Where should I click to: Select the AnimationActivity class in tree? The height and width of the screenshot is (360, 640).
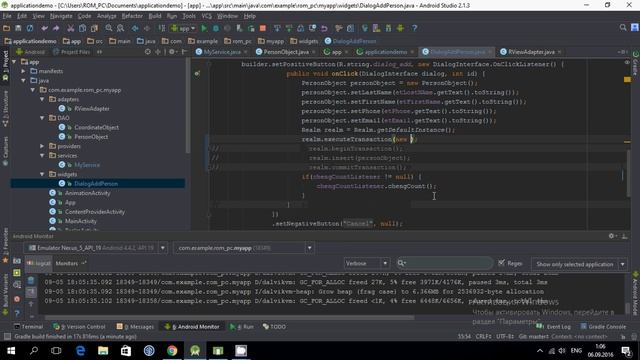point(87,193)
